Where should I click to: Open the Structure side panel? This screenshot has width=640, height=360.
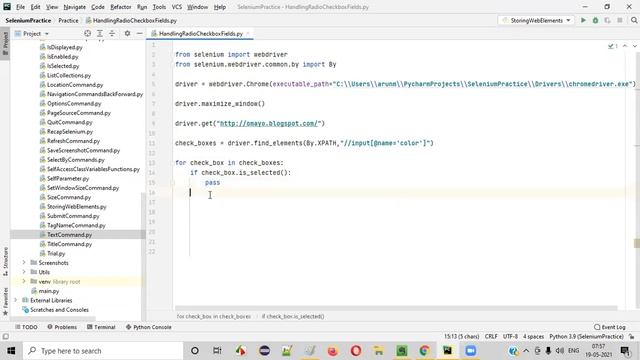click(5, 261)
